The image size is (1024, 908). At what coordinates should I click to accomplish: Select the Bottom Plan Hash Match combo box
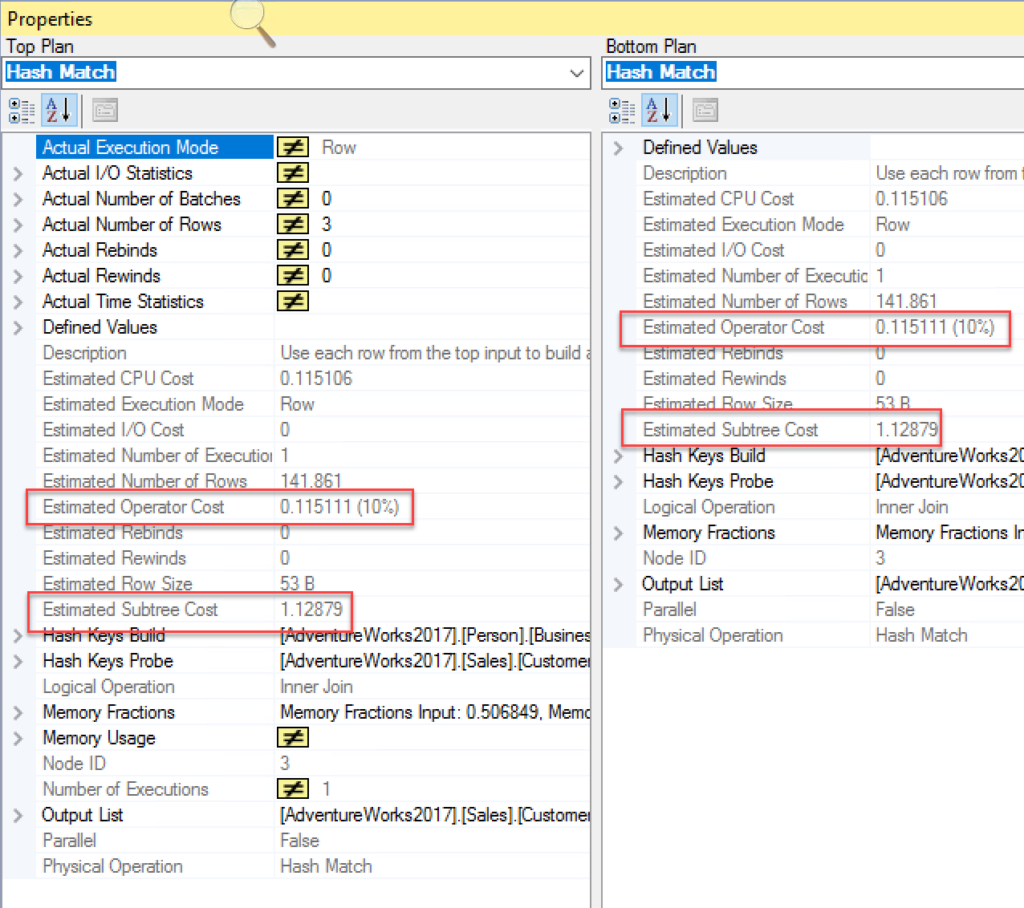pos(812,73)
